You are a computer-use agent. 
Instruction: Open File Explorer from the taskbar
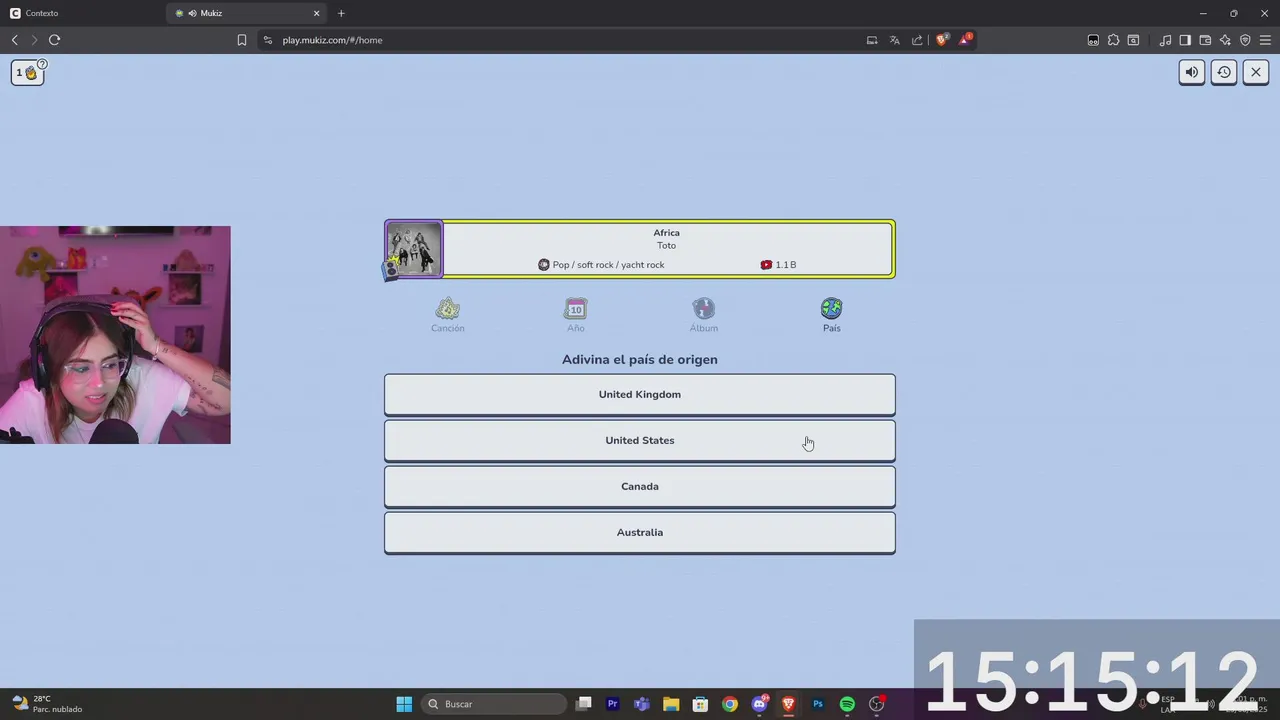(671, 704)
